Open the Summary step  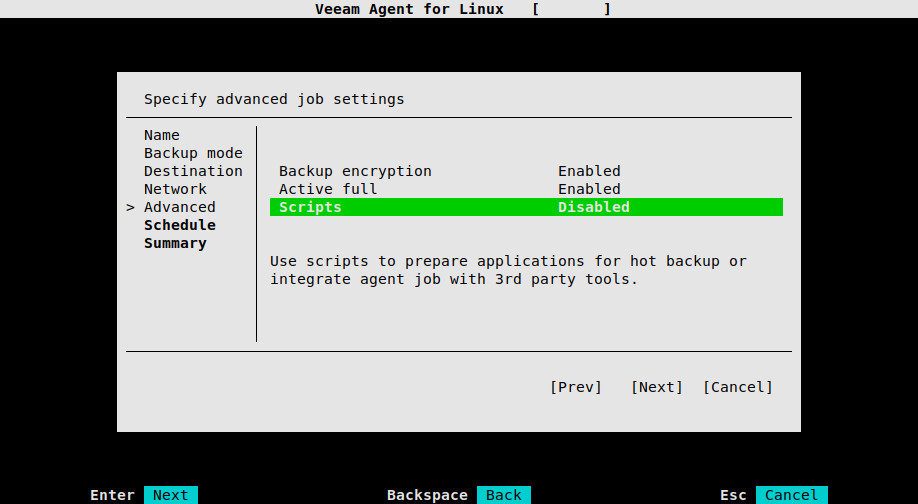[175, 244]
